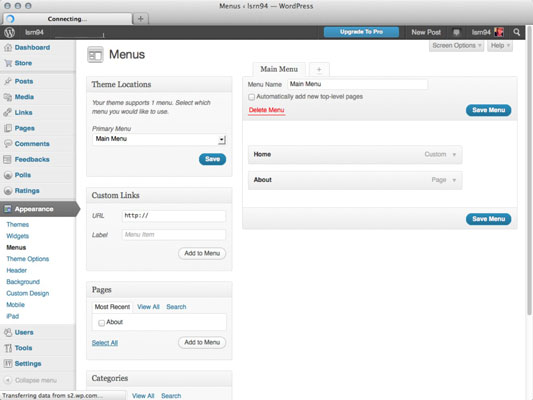
Task: Add a new menu with plus tab
Action: coord(319,70)
